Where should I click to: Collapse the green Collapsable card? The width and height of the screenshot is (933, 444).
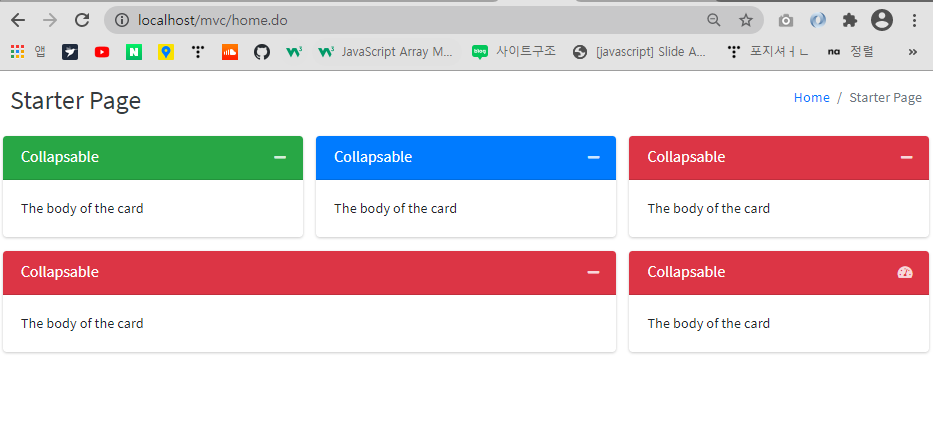coord(280,157)
